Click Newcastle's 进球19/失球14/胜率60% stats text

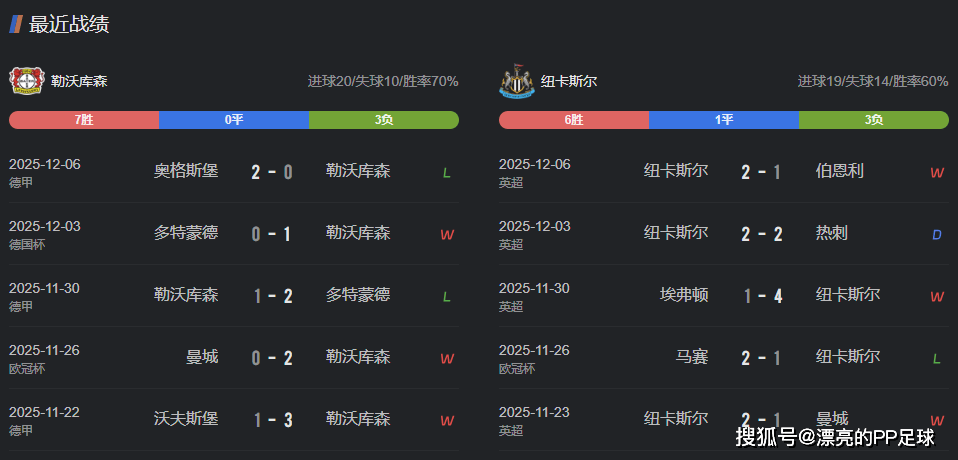click(x=872, y=81)
